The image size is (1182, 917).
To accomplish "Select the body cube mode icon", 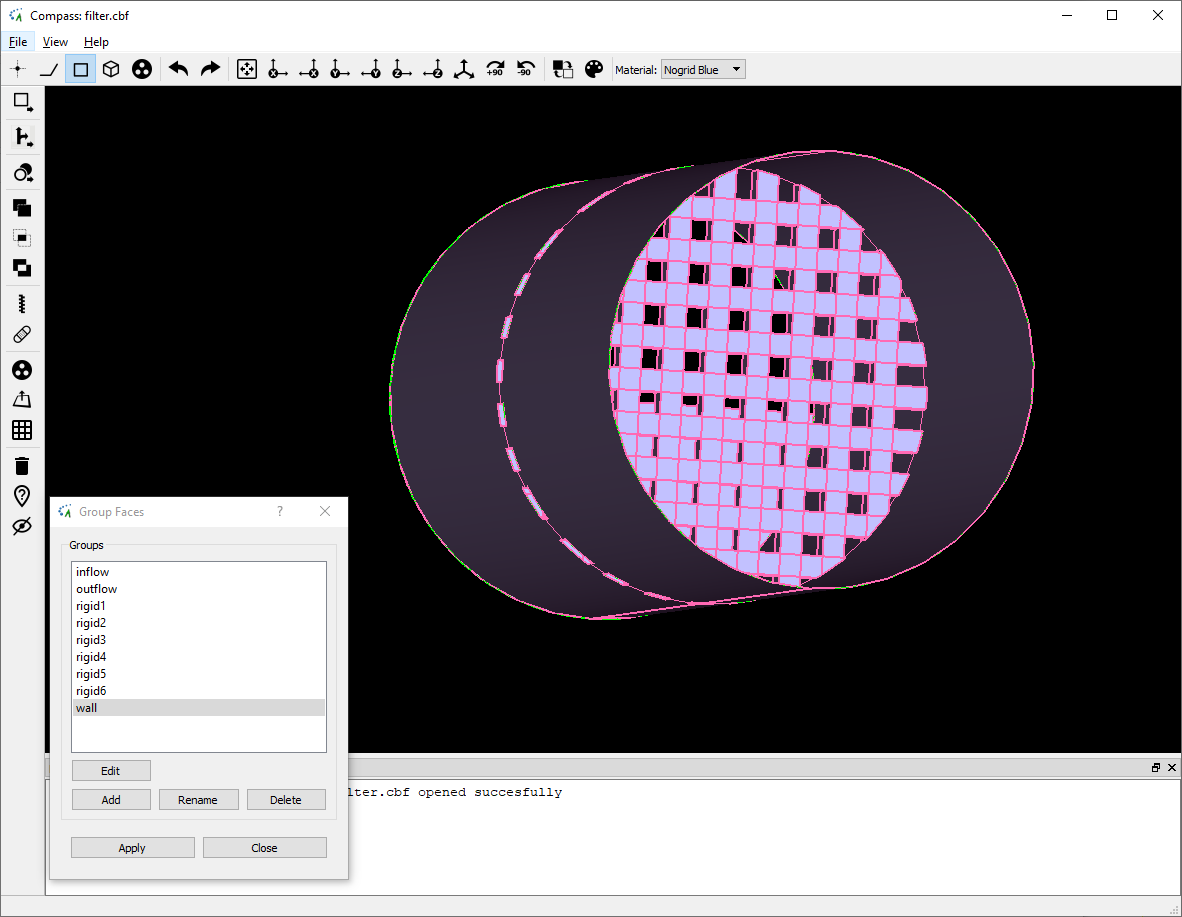I will [111, 69].
